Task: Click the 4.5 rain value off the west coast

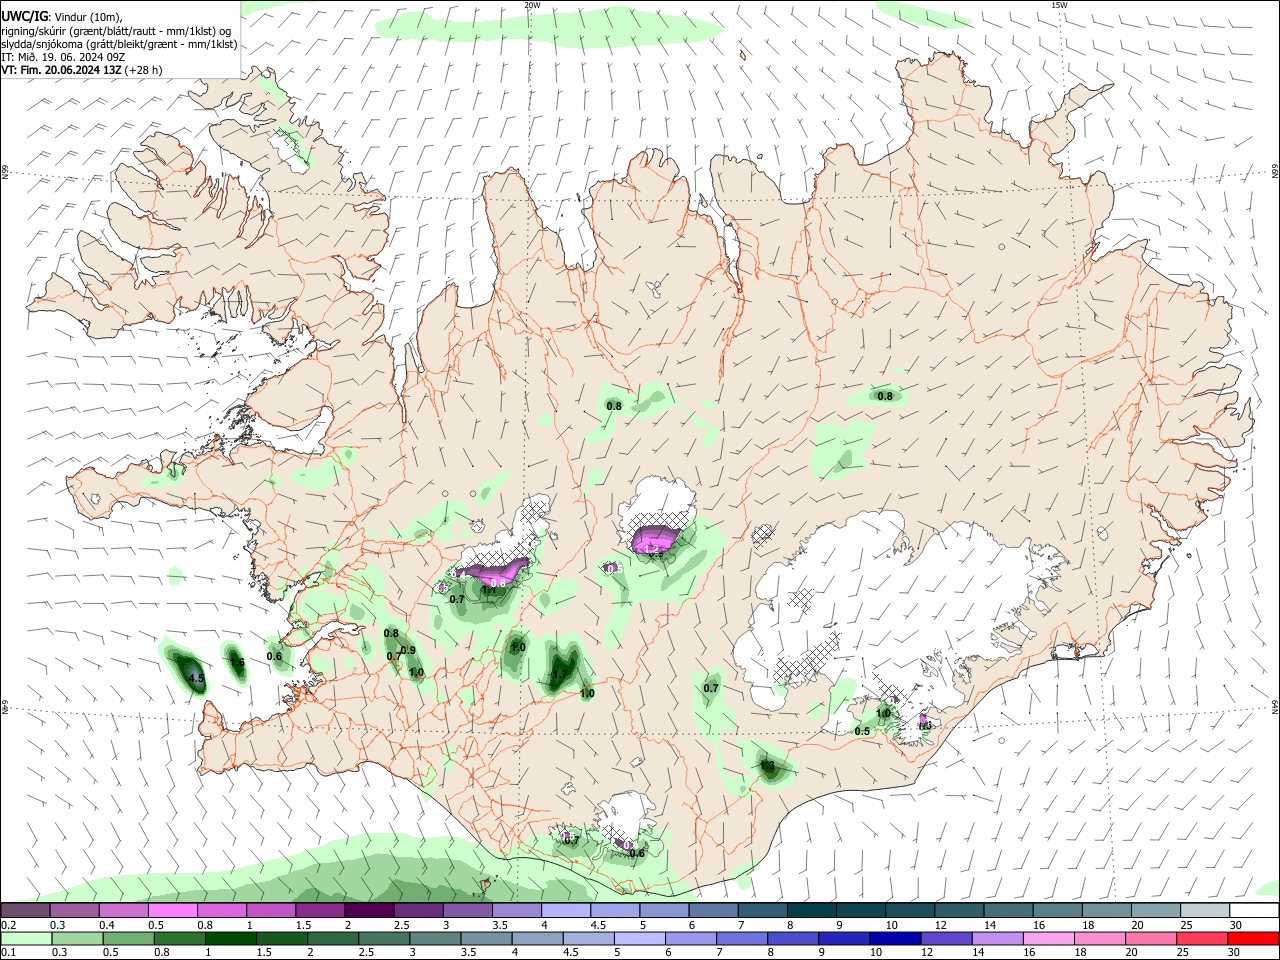Action: click(196, 678)
